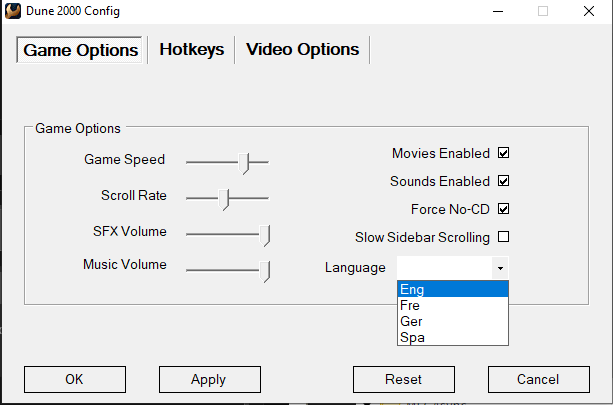Disable the Sounds Enabled checkbox
The image size is (613, 405).
pyautogui.click(x=504, y=182)
